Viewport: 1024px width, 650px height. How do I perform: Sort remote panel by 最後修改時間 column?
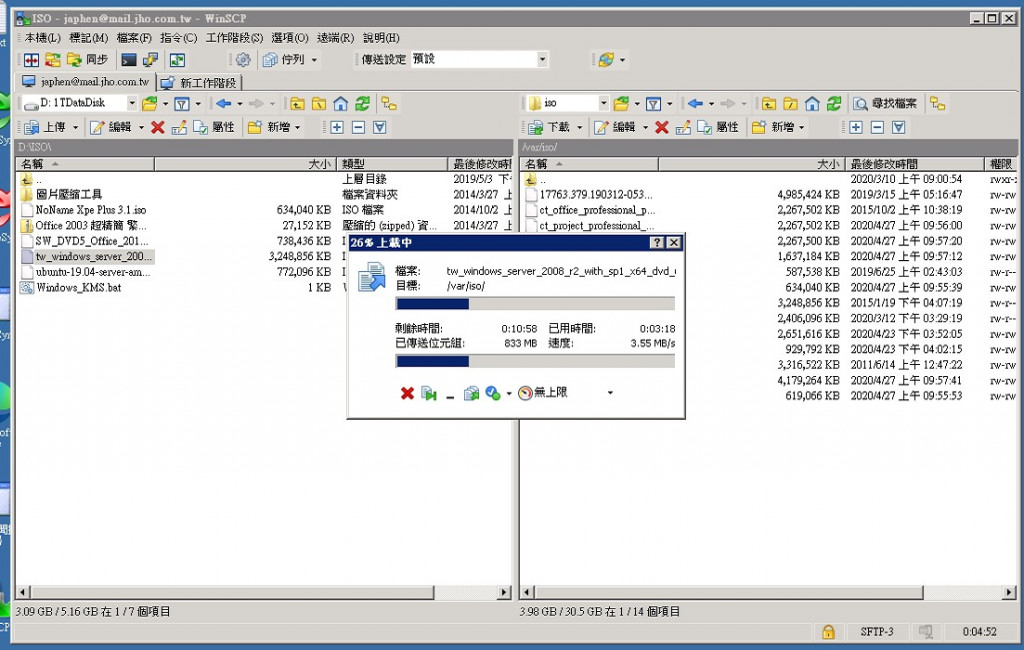click(914, 164)
